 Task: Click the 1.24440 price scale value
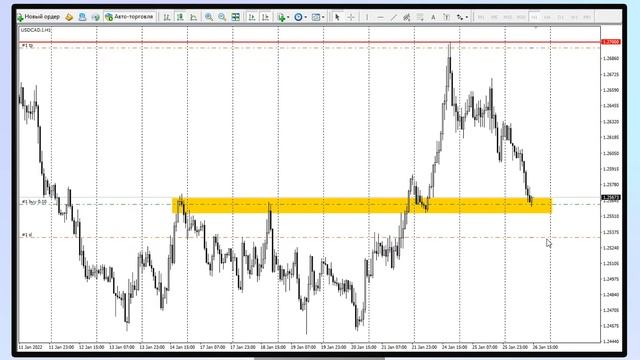point(611,341)
